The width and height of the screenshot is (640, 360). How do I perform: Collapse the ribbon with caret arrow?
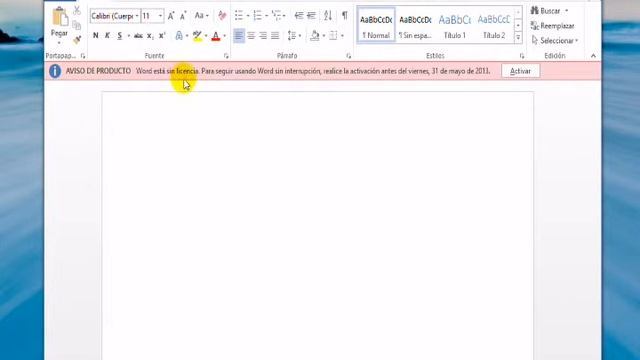point(593,56)
